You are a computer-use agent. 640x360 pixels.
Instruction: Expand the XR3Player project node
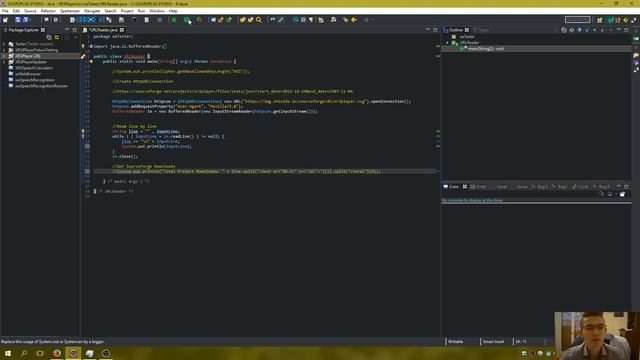tap(4, 56)
